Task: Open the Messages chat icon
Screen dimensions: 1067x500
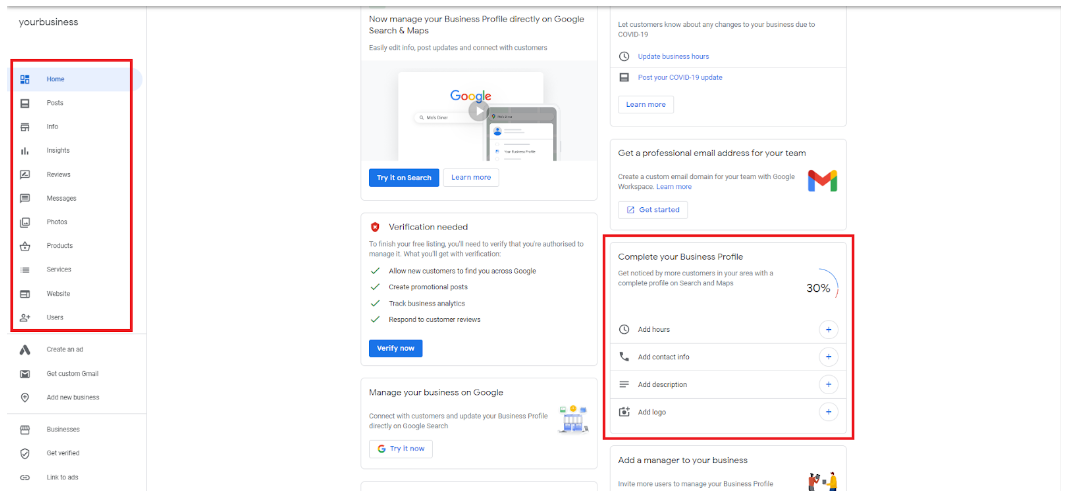Action: 25,199
